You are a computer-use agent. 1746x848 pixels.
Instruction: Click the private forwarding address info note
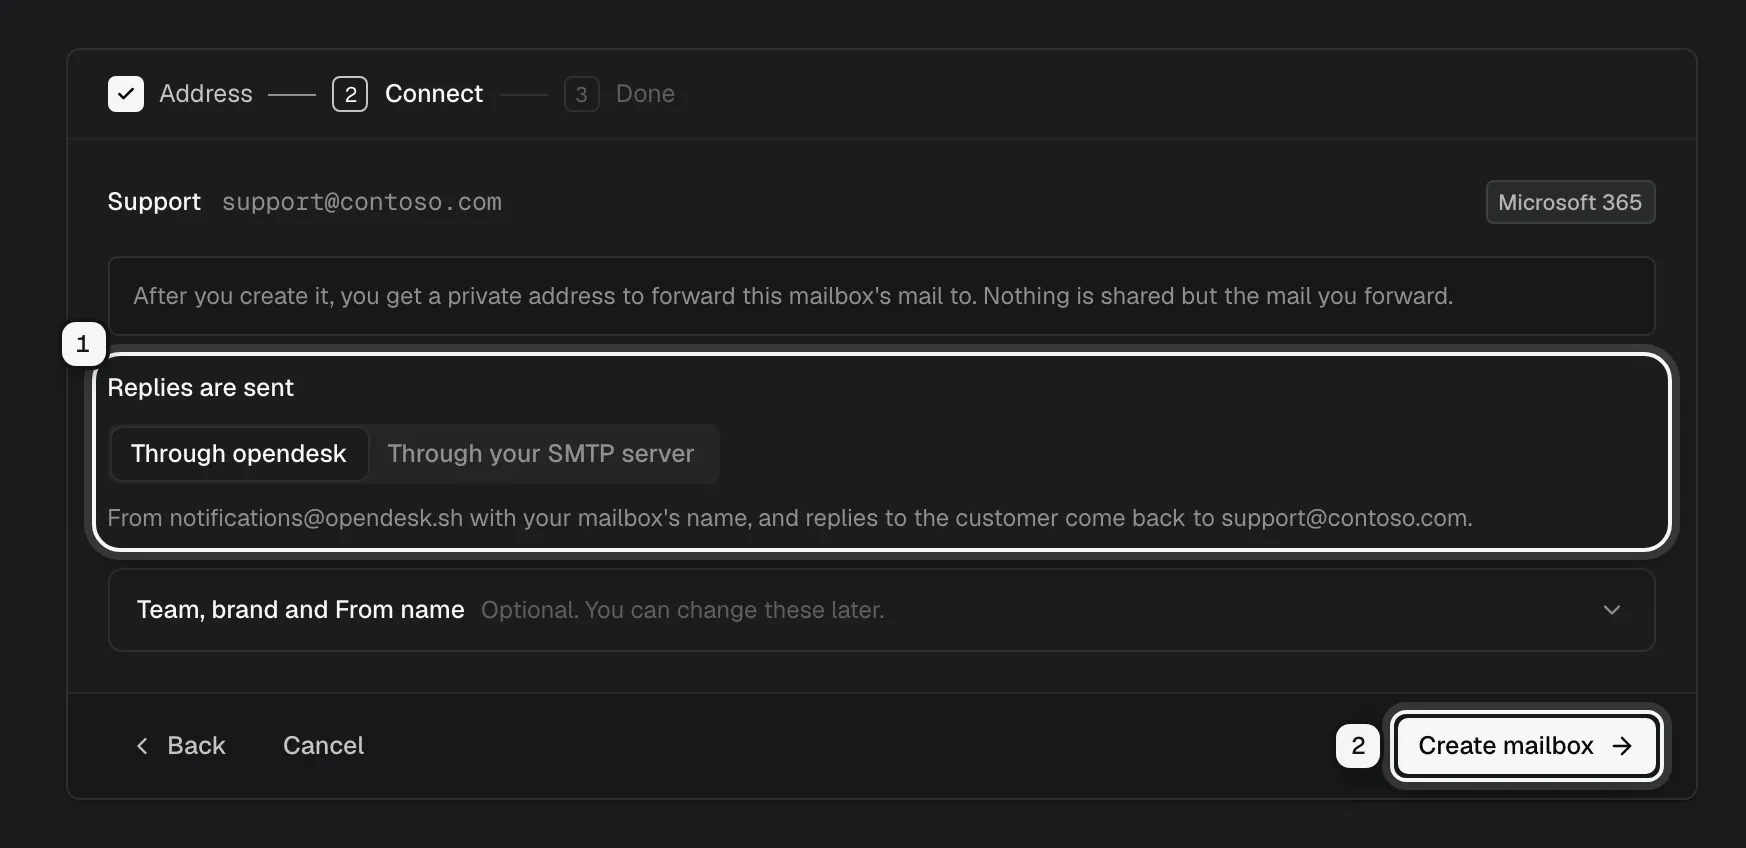[x=881, y=296]
